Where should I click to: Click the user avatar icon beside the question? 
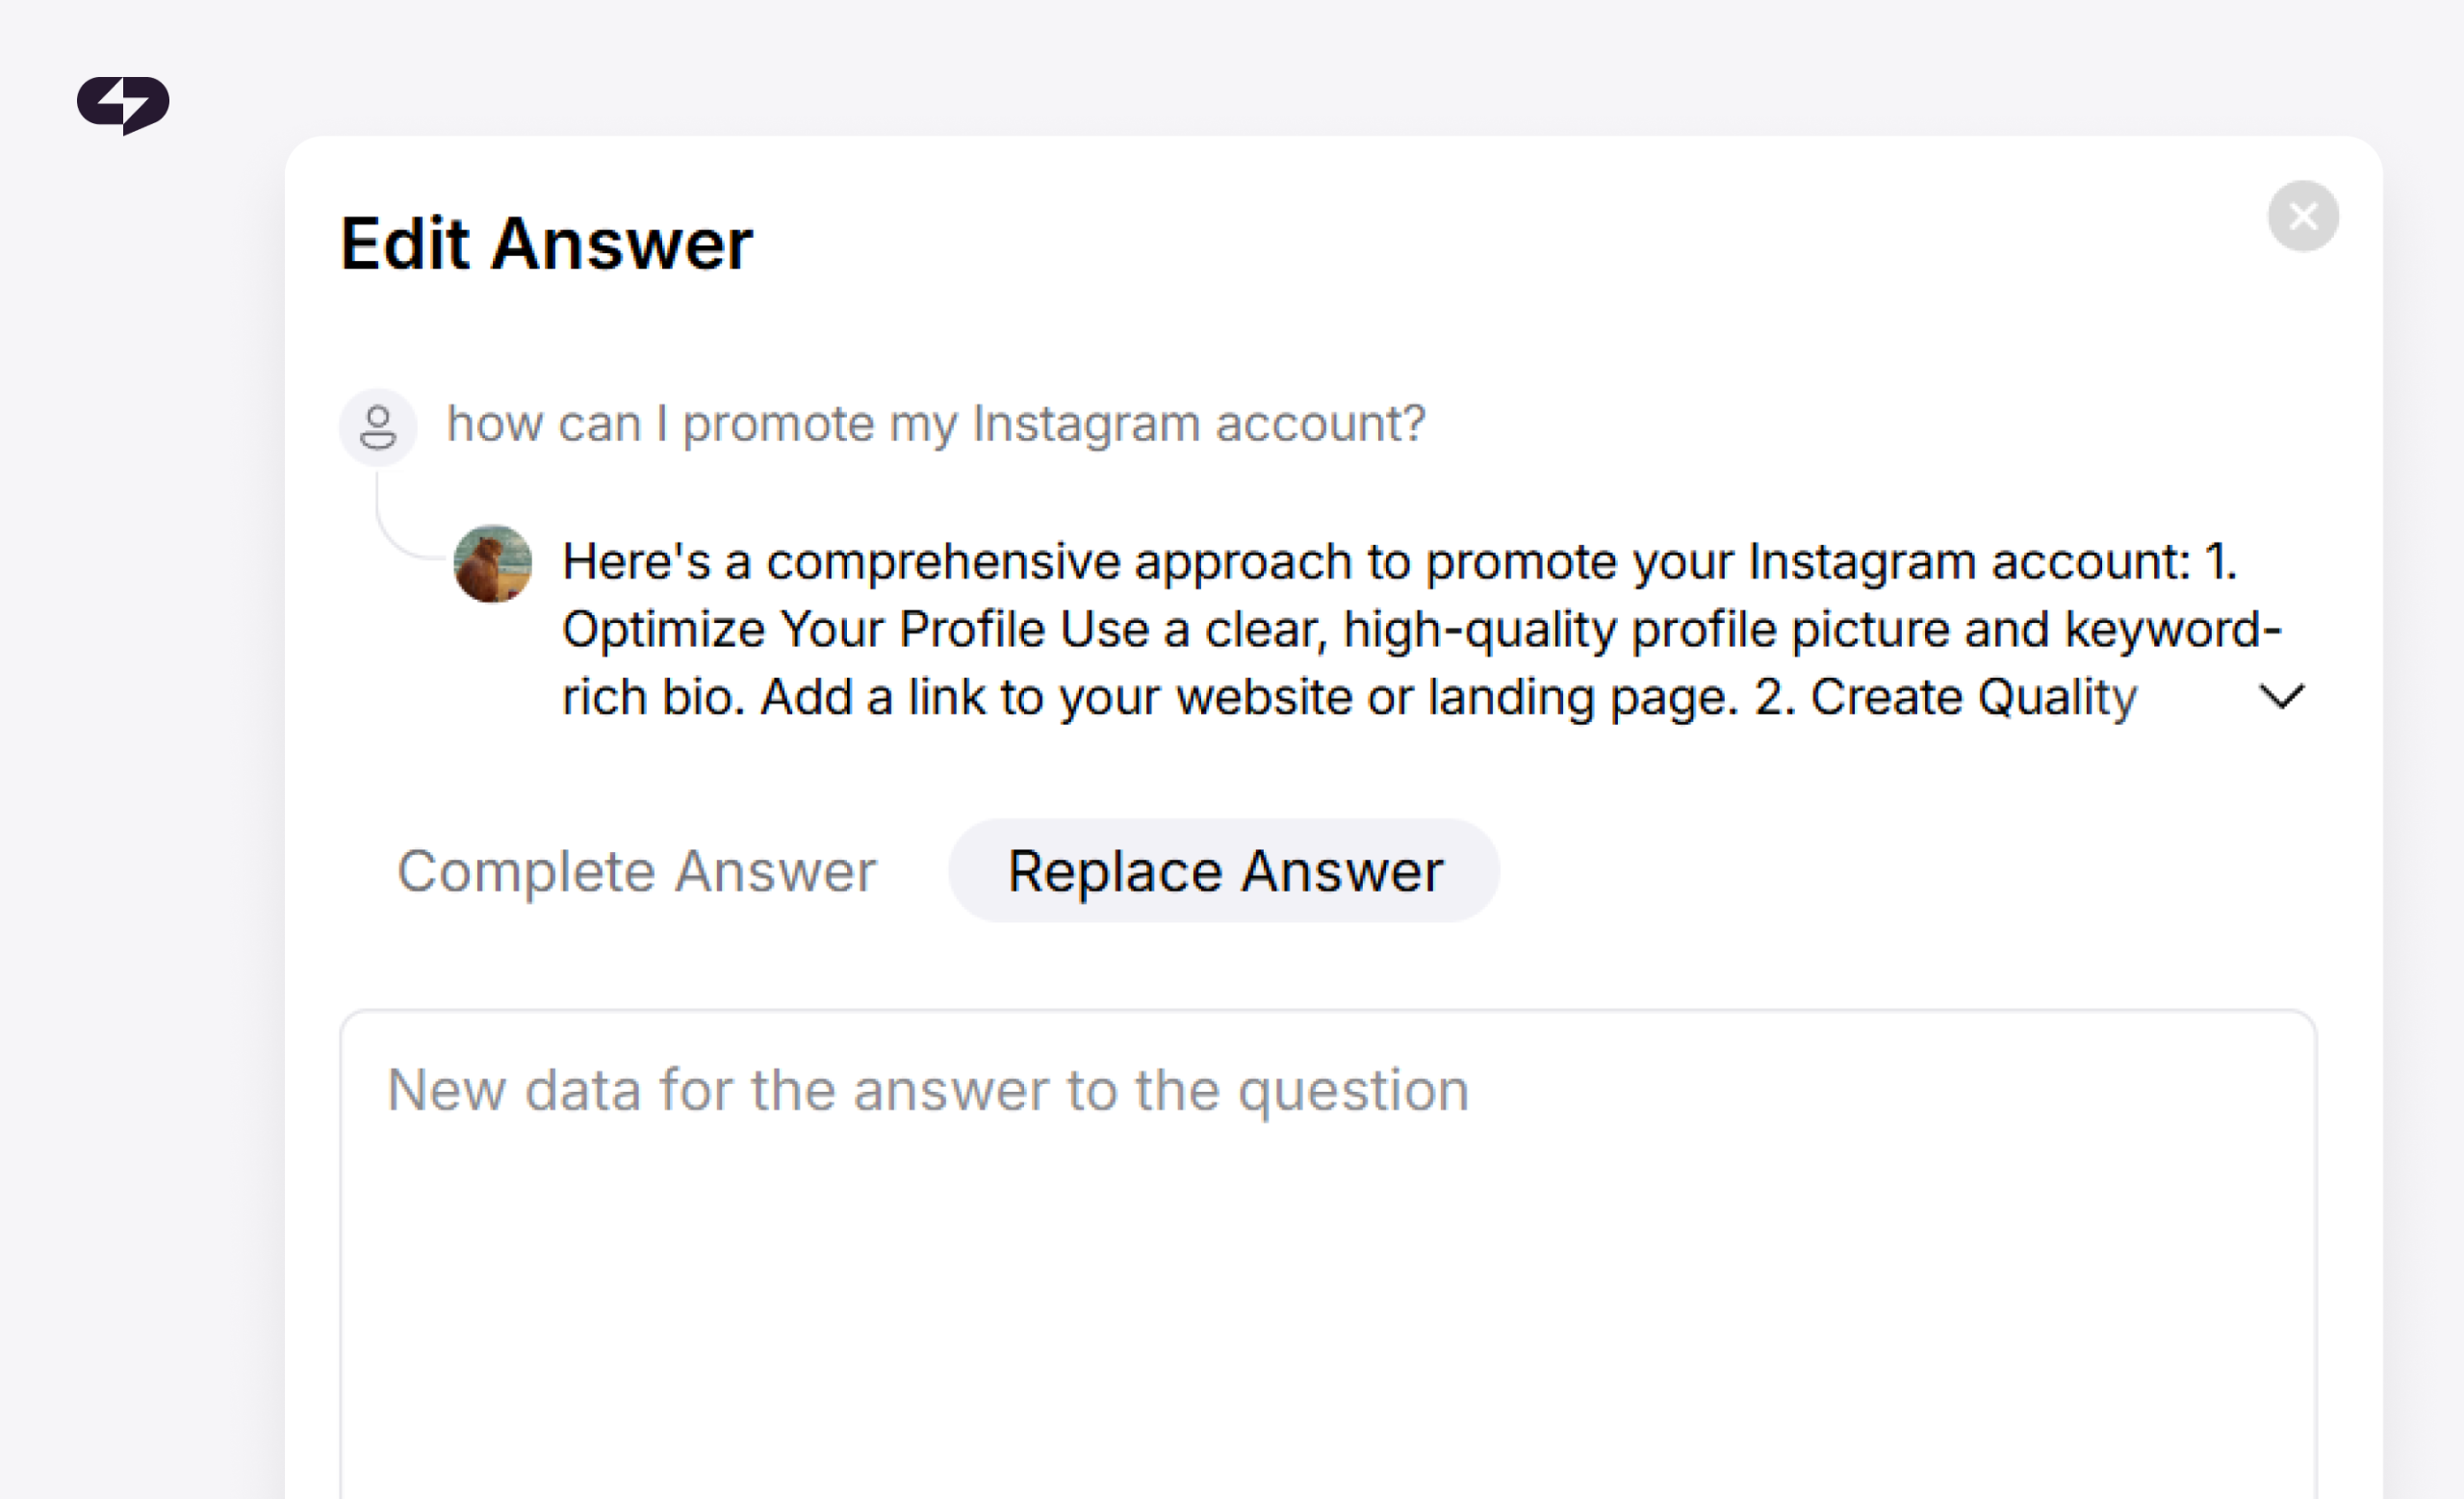click(x=378, y=427)
